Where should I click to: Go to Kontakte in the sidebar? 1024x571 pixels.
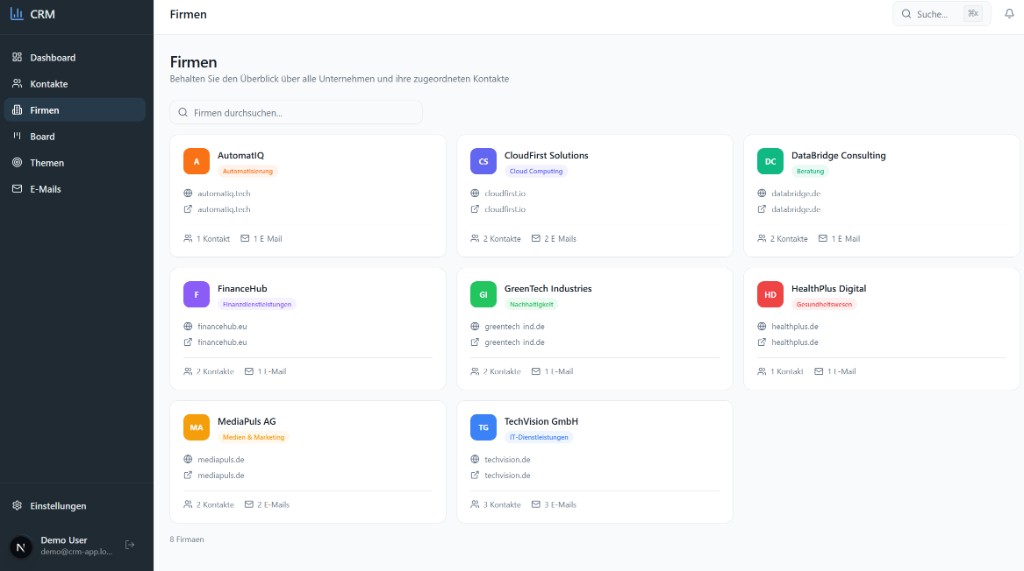point(49,84)
